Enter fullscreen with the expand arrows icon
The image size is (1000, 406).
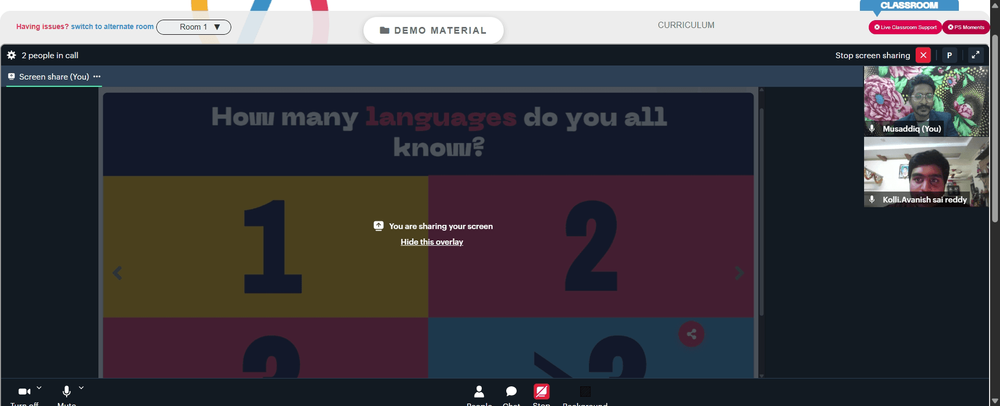click(x=975, y=55)
